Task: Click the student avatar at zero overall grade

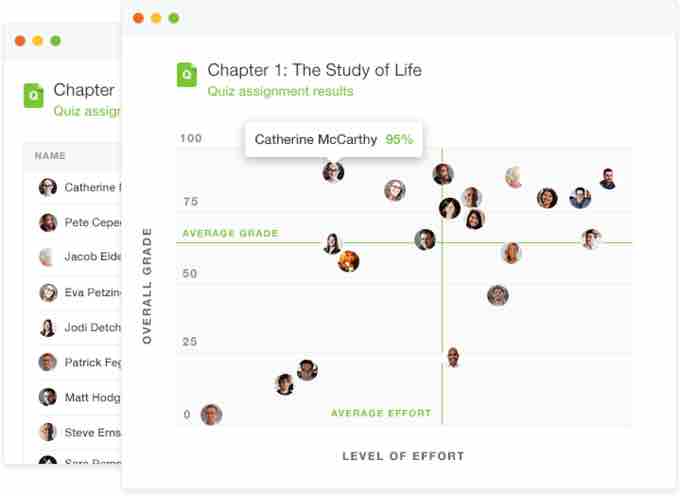Action: (x=211, y=414)
